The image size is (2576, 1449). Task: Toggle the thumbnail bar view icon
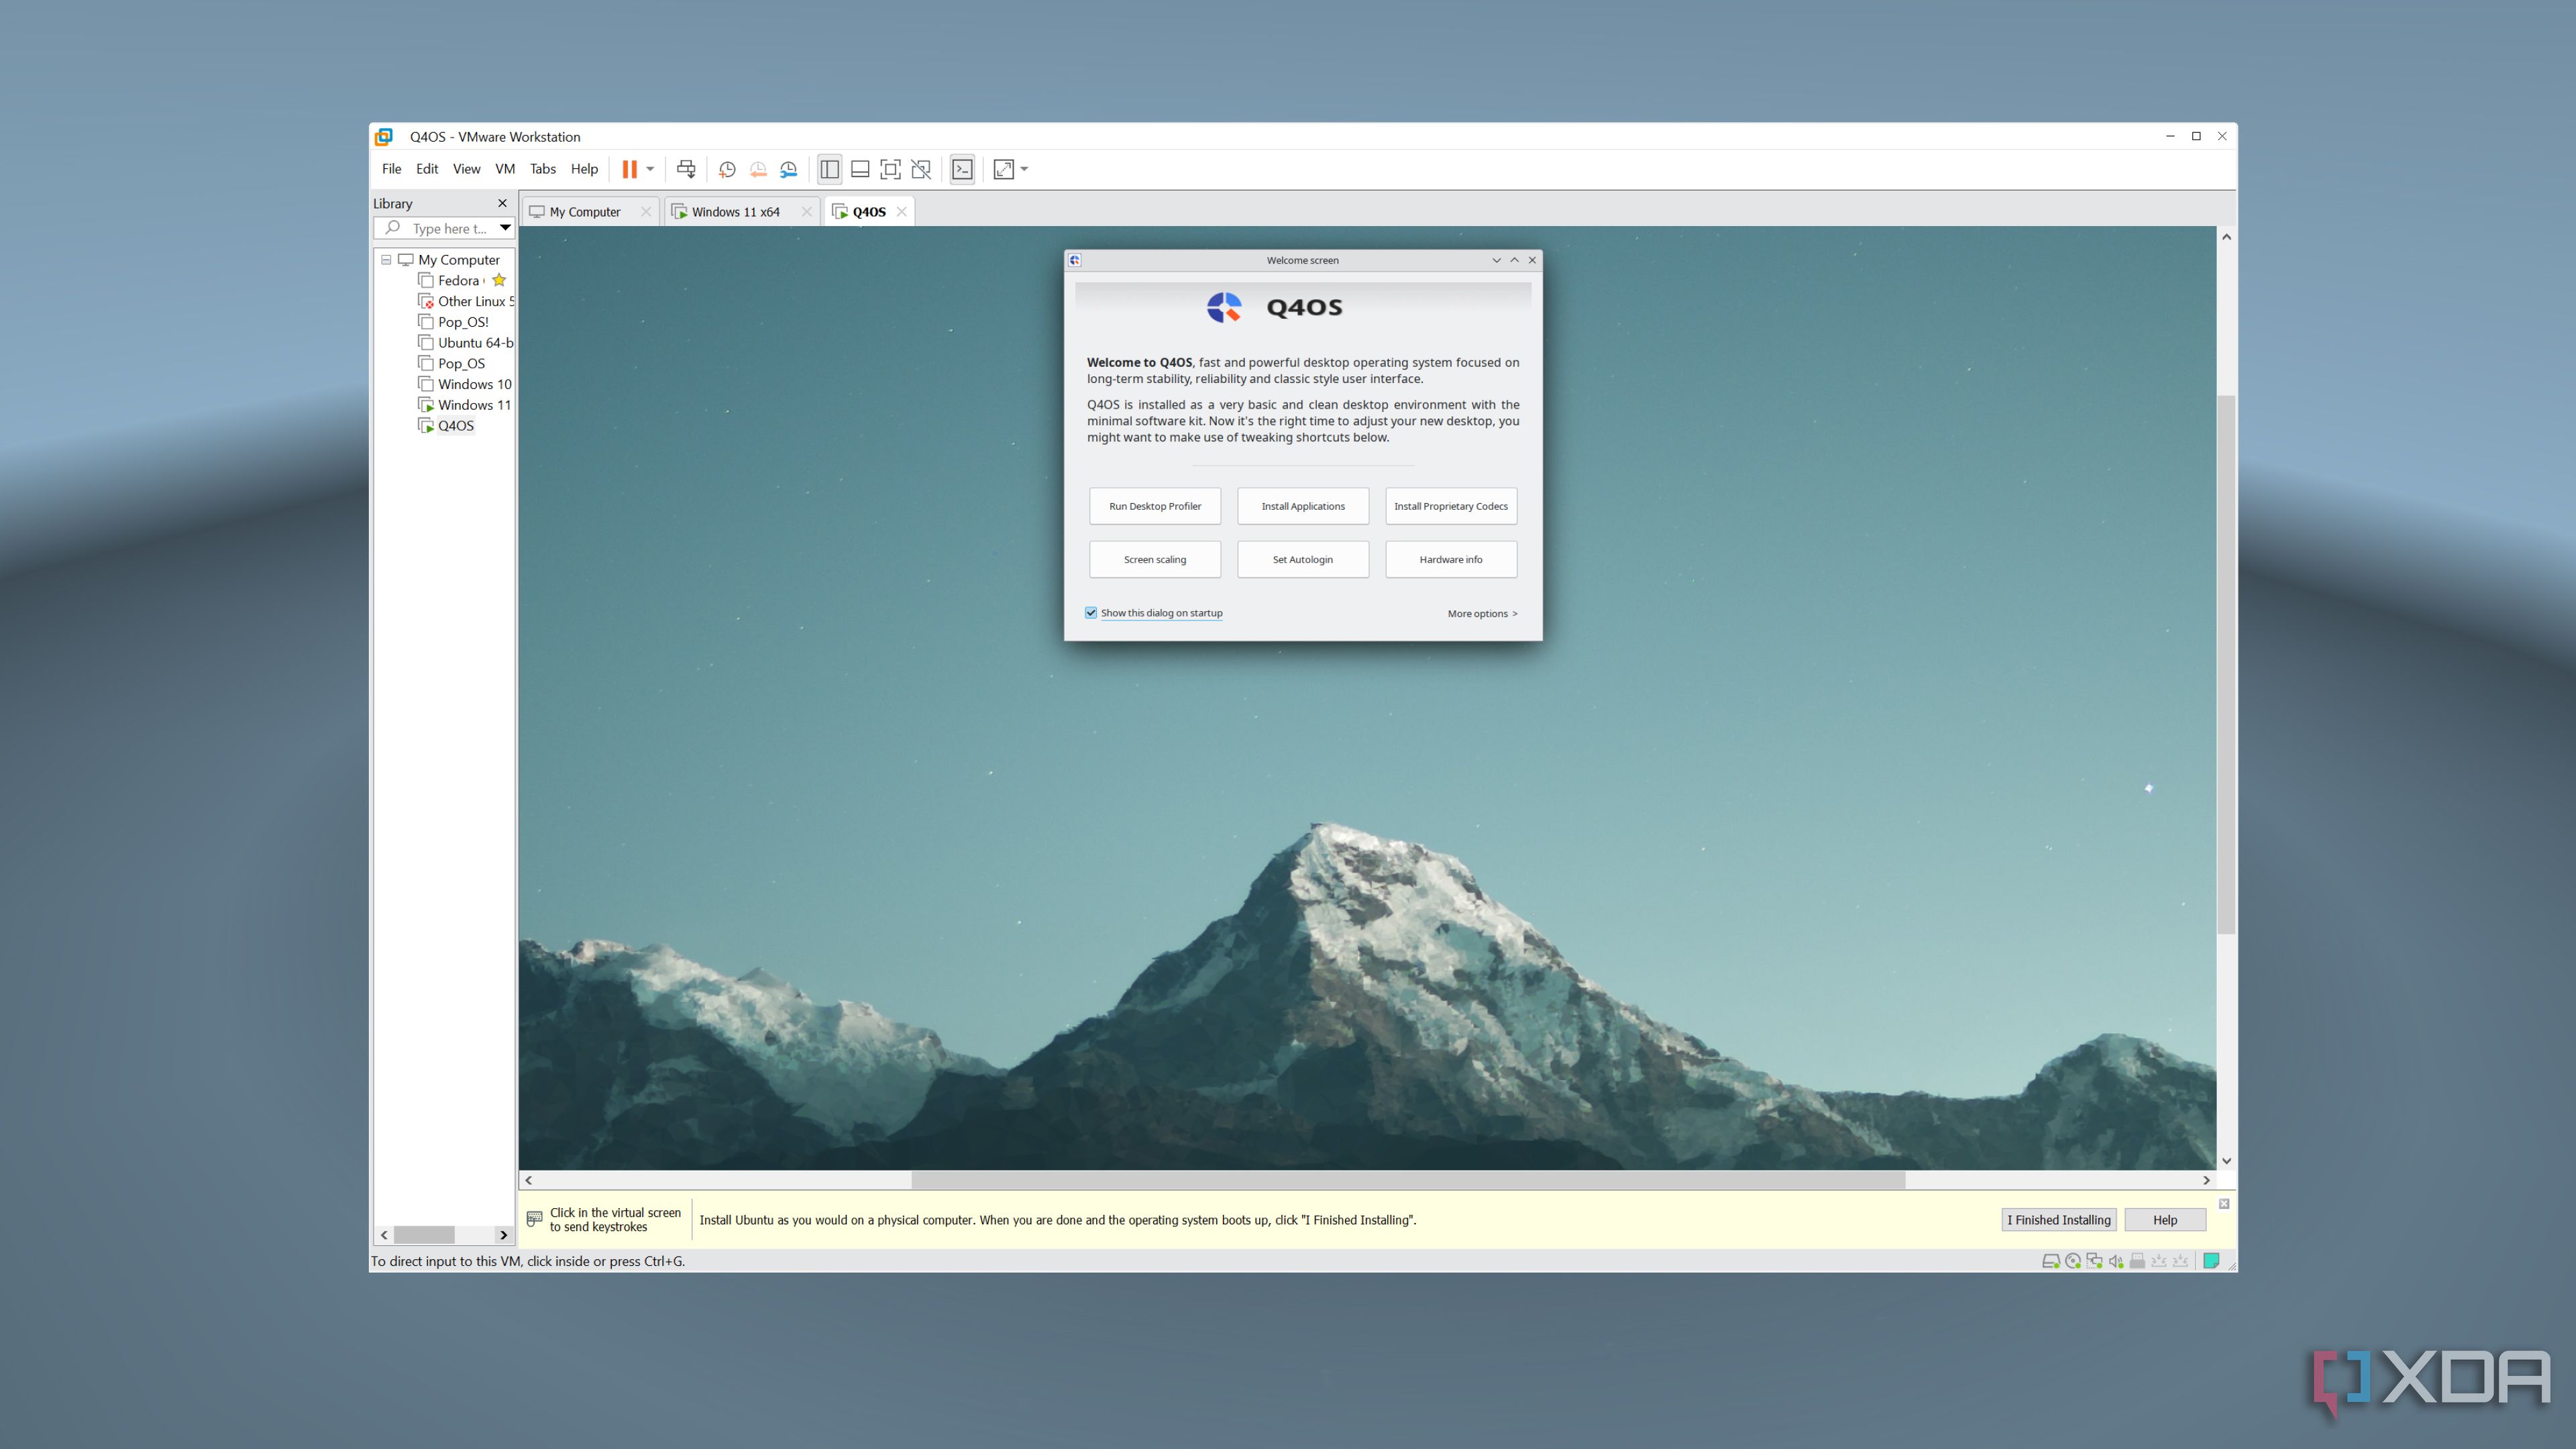pos(860,169)
